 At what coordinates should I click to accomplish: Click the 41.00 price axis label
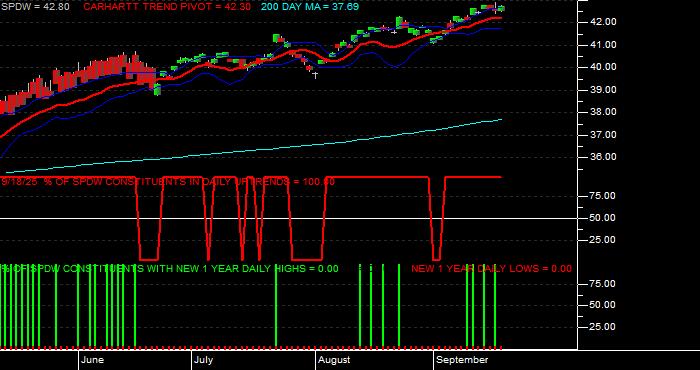coord(604,45)
